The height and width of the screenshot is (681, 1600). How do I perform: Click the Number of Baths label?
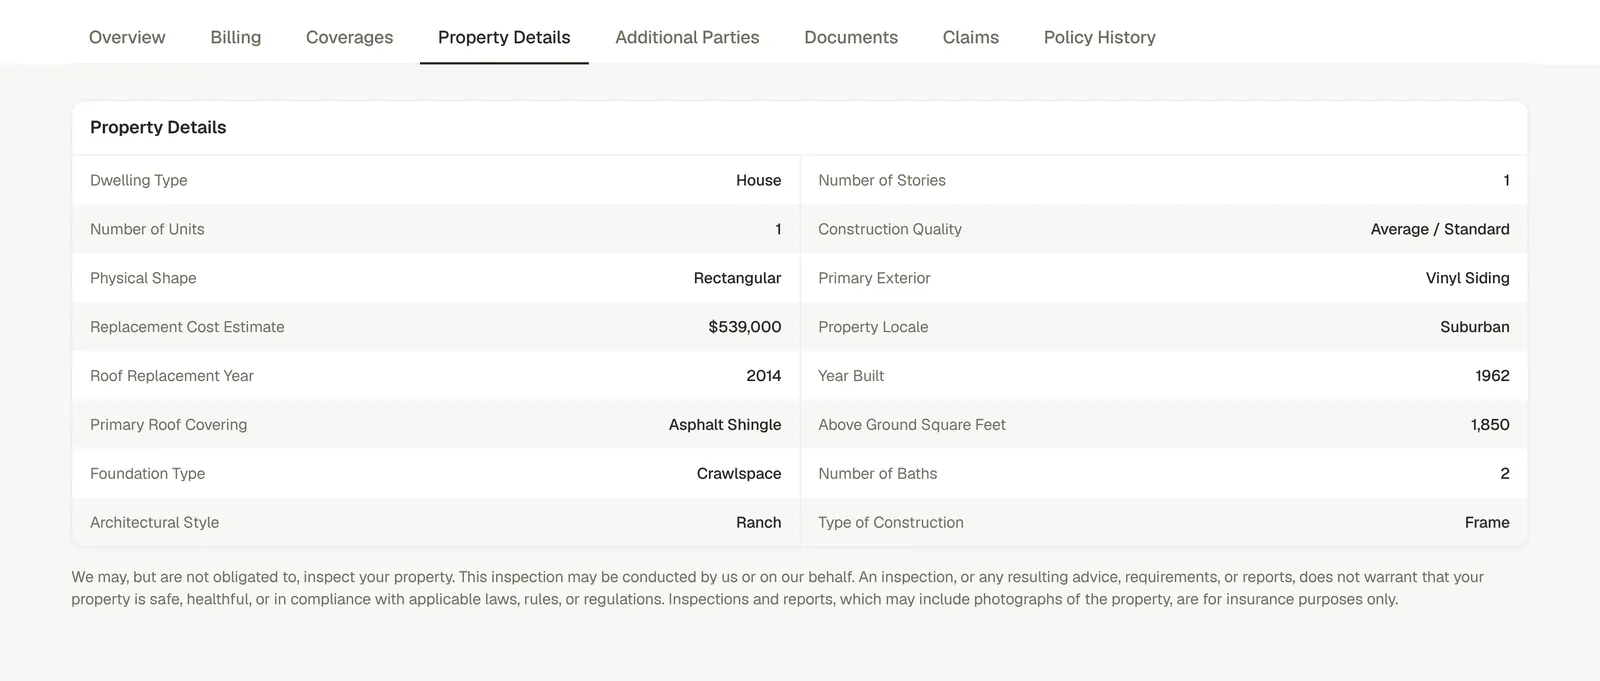(x=878, y=474)
